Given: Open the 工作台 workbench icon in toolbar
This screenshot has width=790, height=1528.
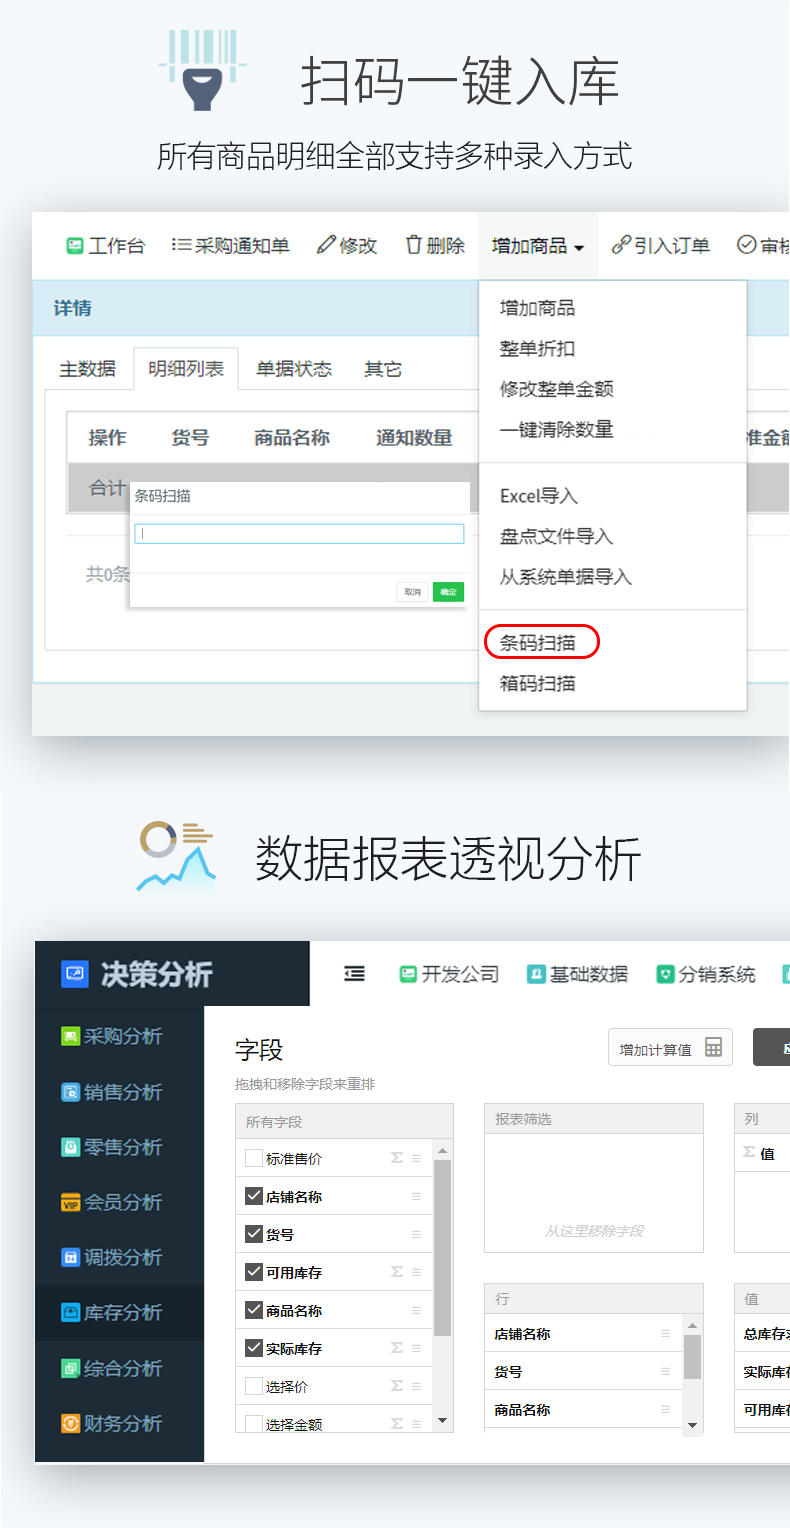Looking at the screenshot, I should (x=74, y=246).
